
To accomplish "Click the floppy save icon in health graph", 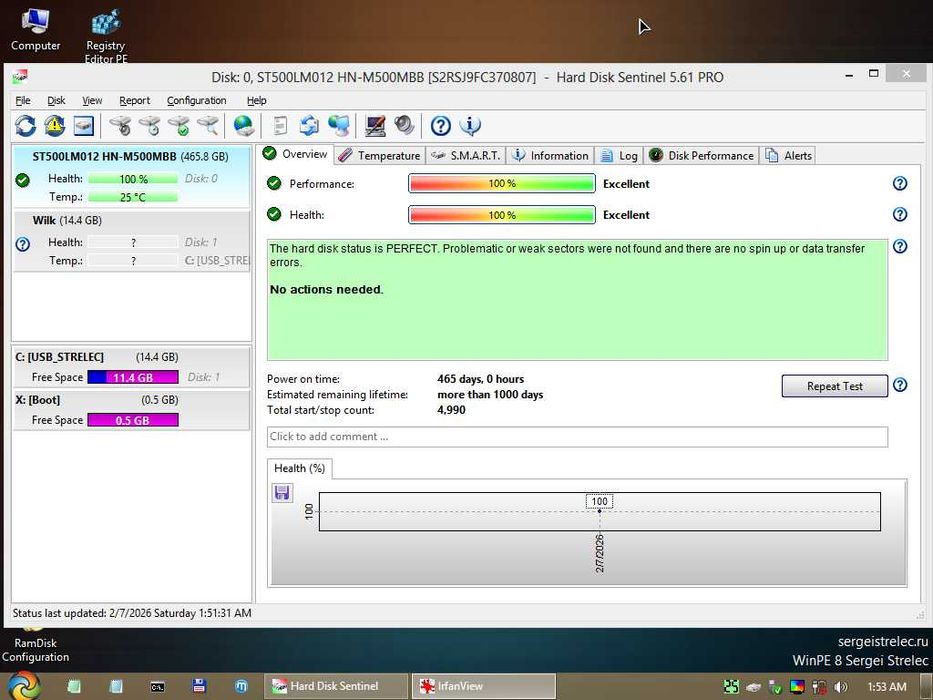I will coord(282,493).
